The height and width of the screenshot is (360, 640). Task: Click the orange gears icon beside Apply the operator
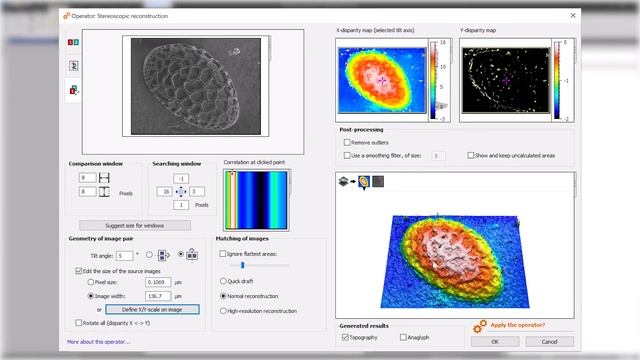click(480, 327)
